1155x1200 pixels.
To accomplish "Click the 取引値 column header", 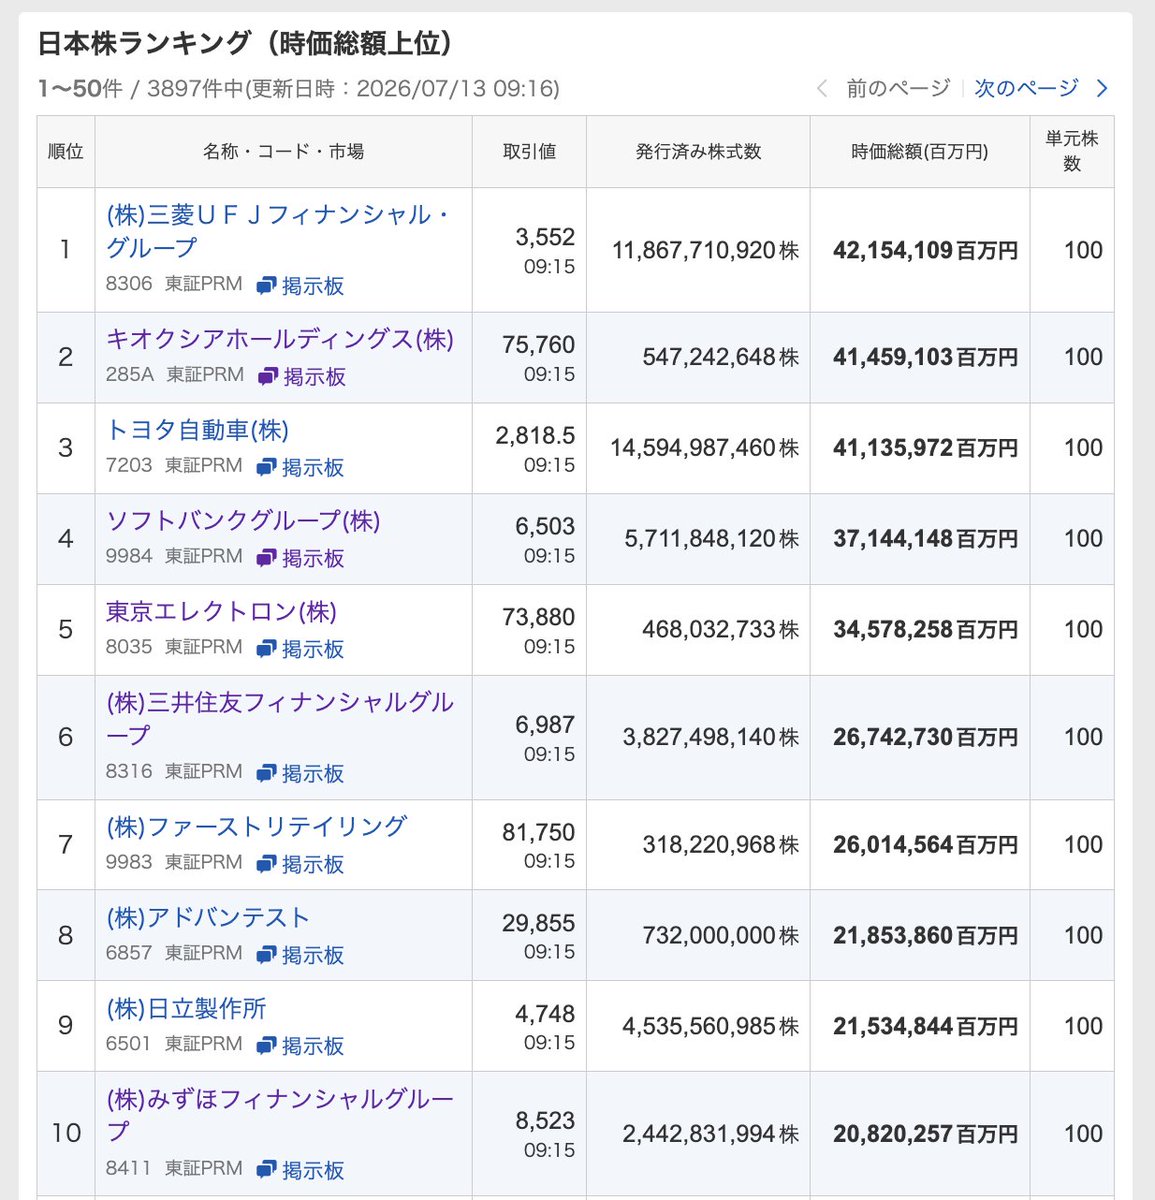I will [x=530, y=152].
